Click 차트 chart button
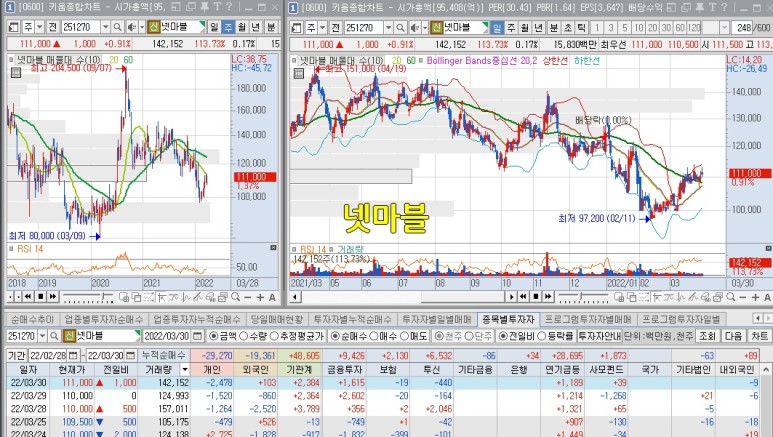773x437 pixels. 759,336
